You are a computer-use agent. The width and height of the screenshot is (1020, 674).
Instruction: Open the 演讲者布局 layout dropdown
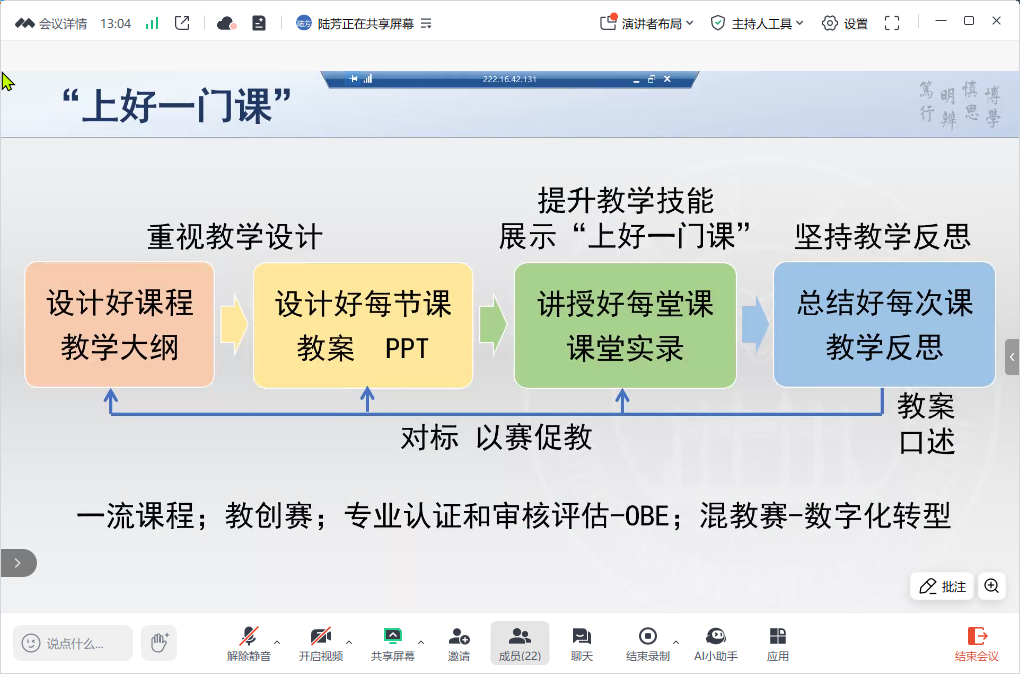(x=648, y=23)
